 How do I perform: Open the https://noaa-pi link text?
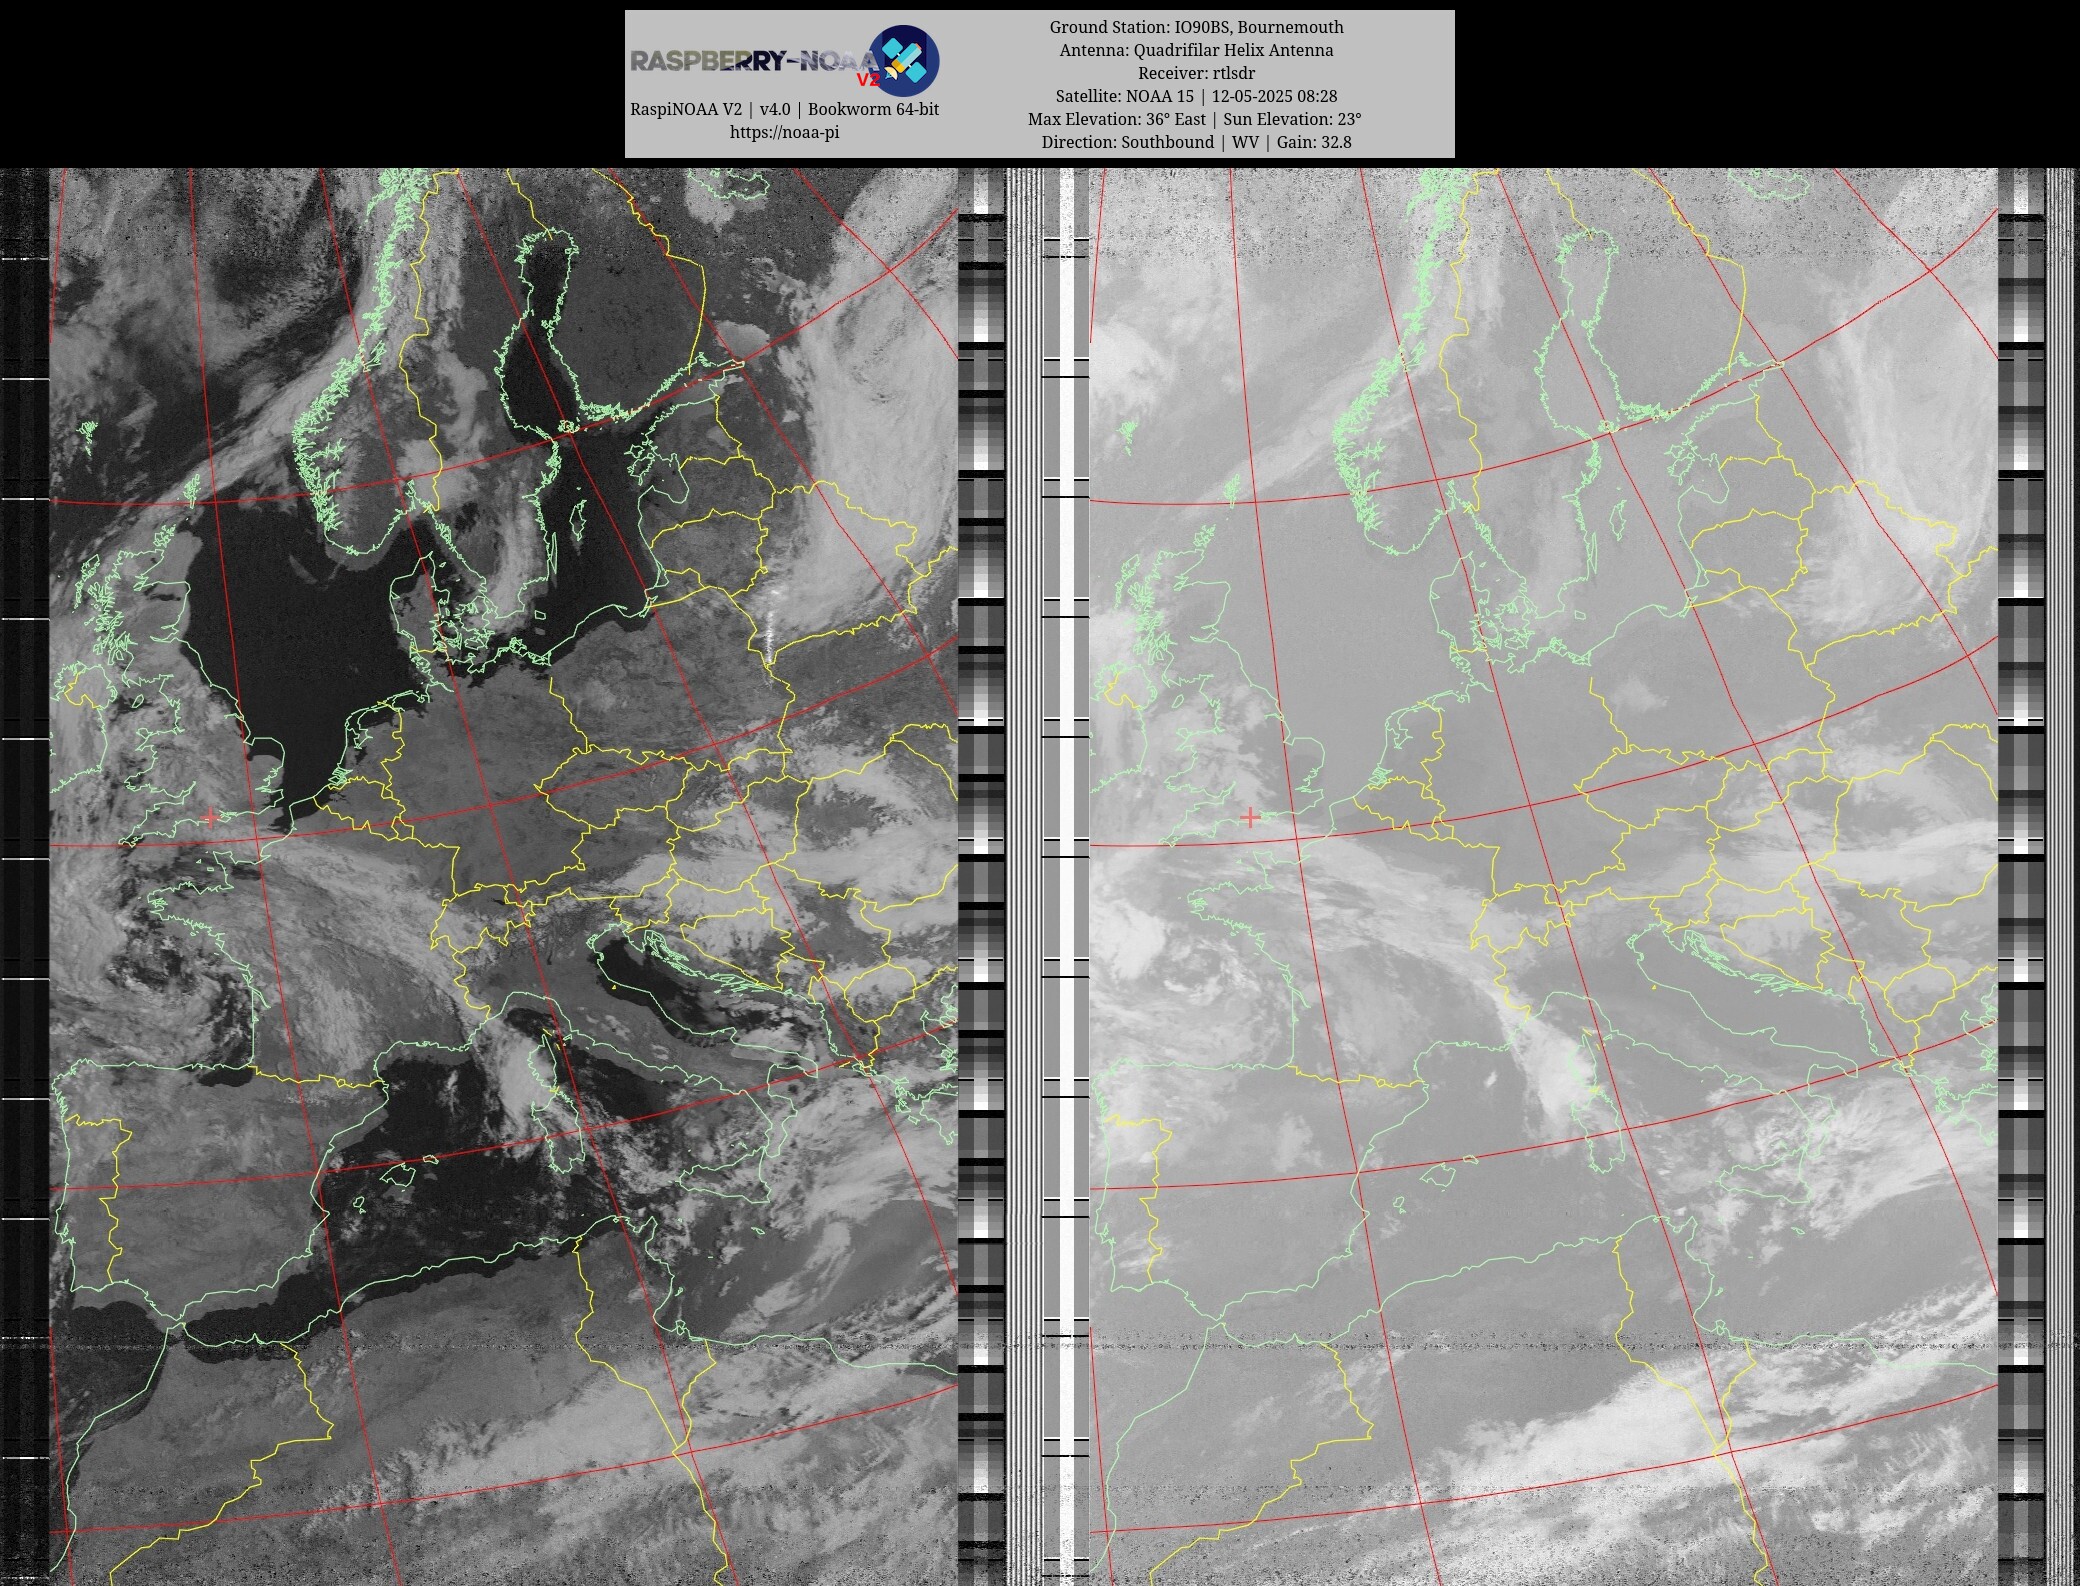(x=784, y=132)
